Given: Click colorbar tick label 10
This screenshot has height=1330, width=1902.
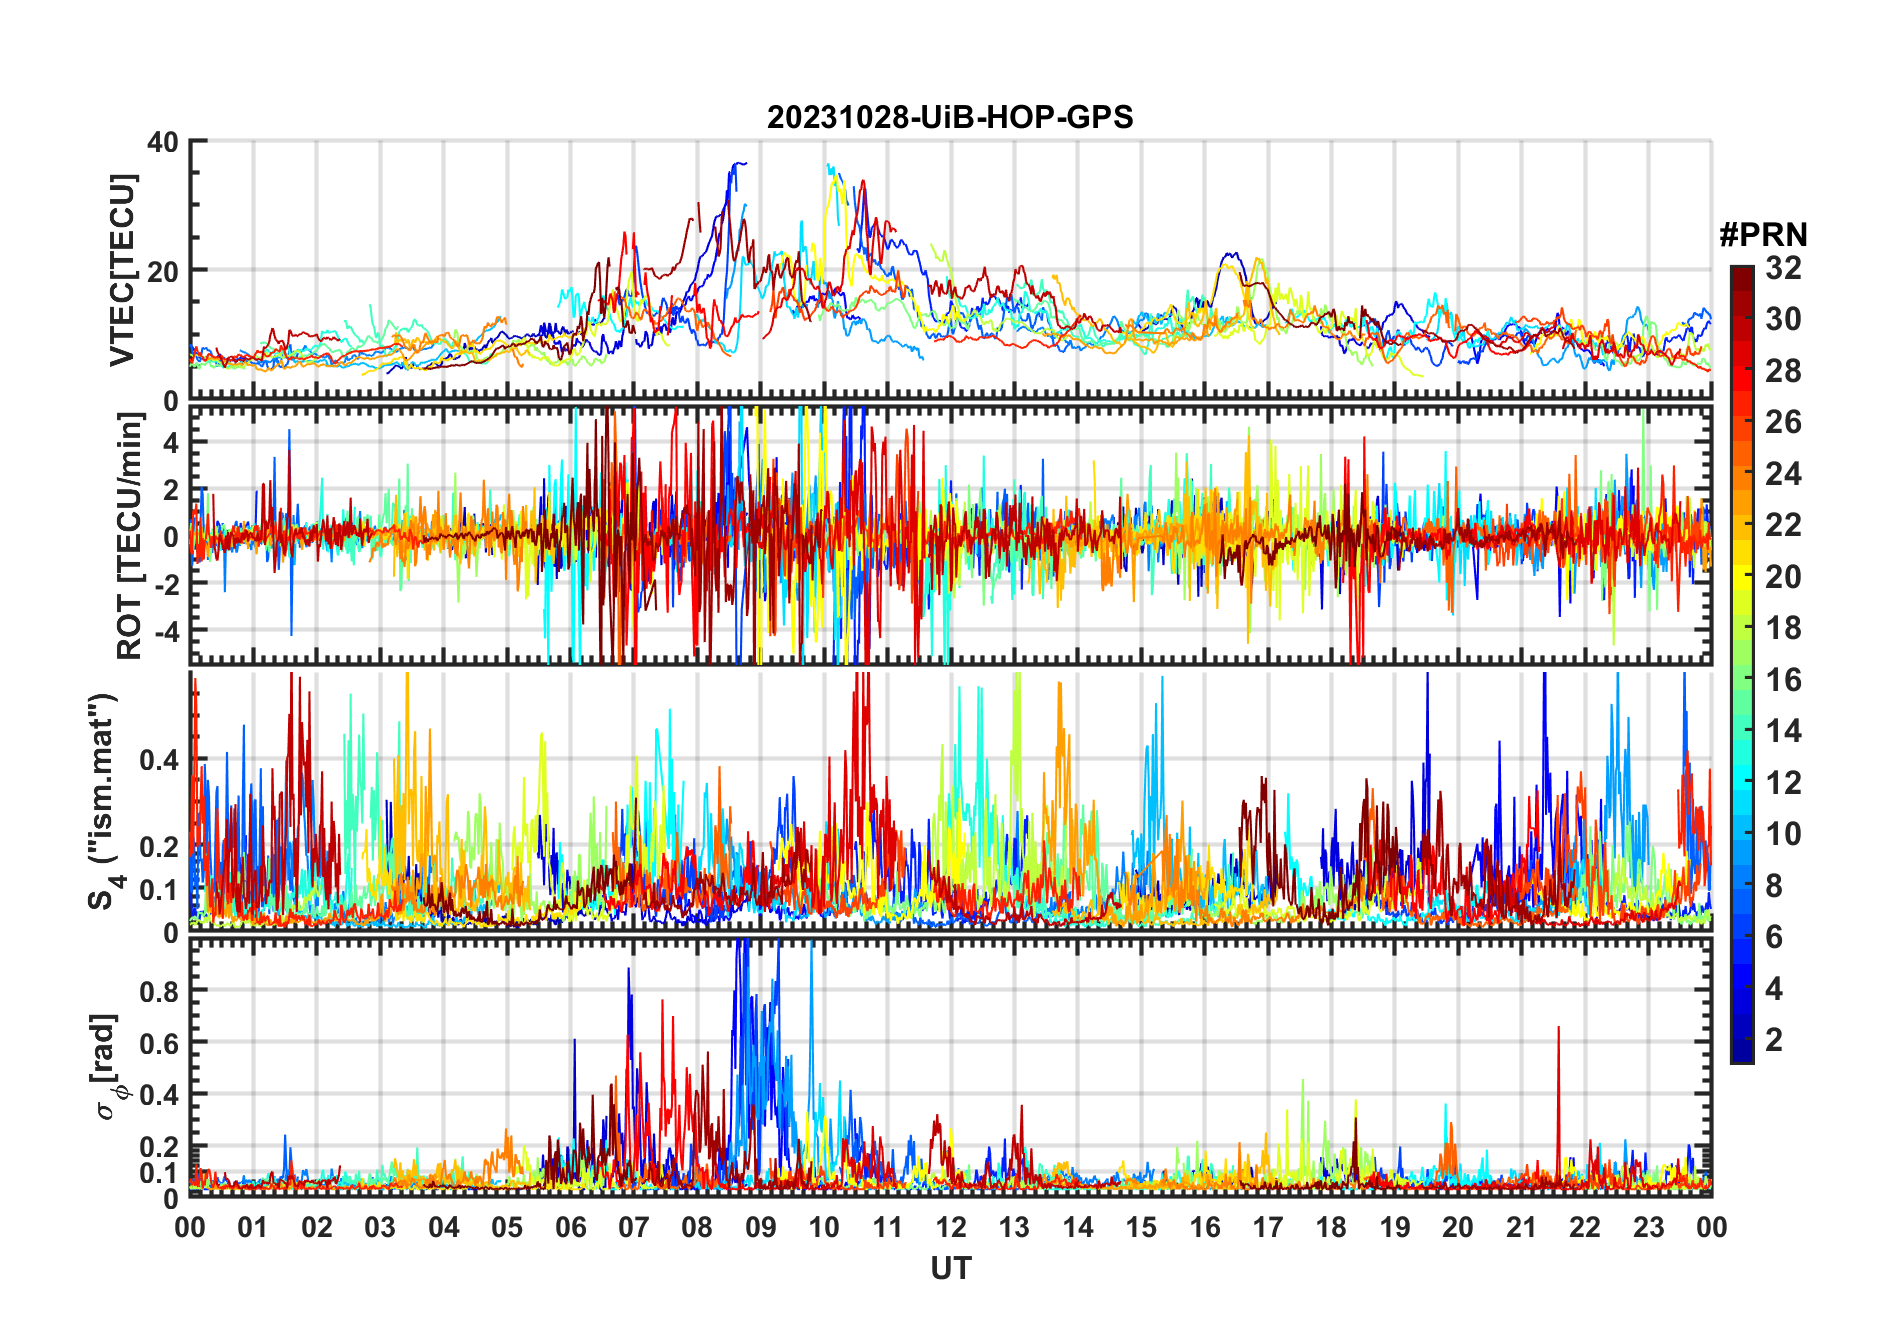Looking at the screenshot, I should coord(1783,834).
